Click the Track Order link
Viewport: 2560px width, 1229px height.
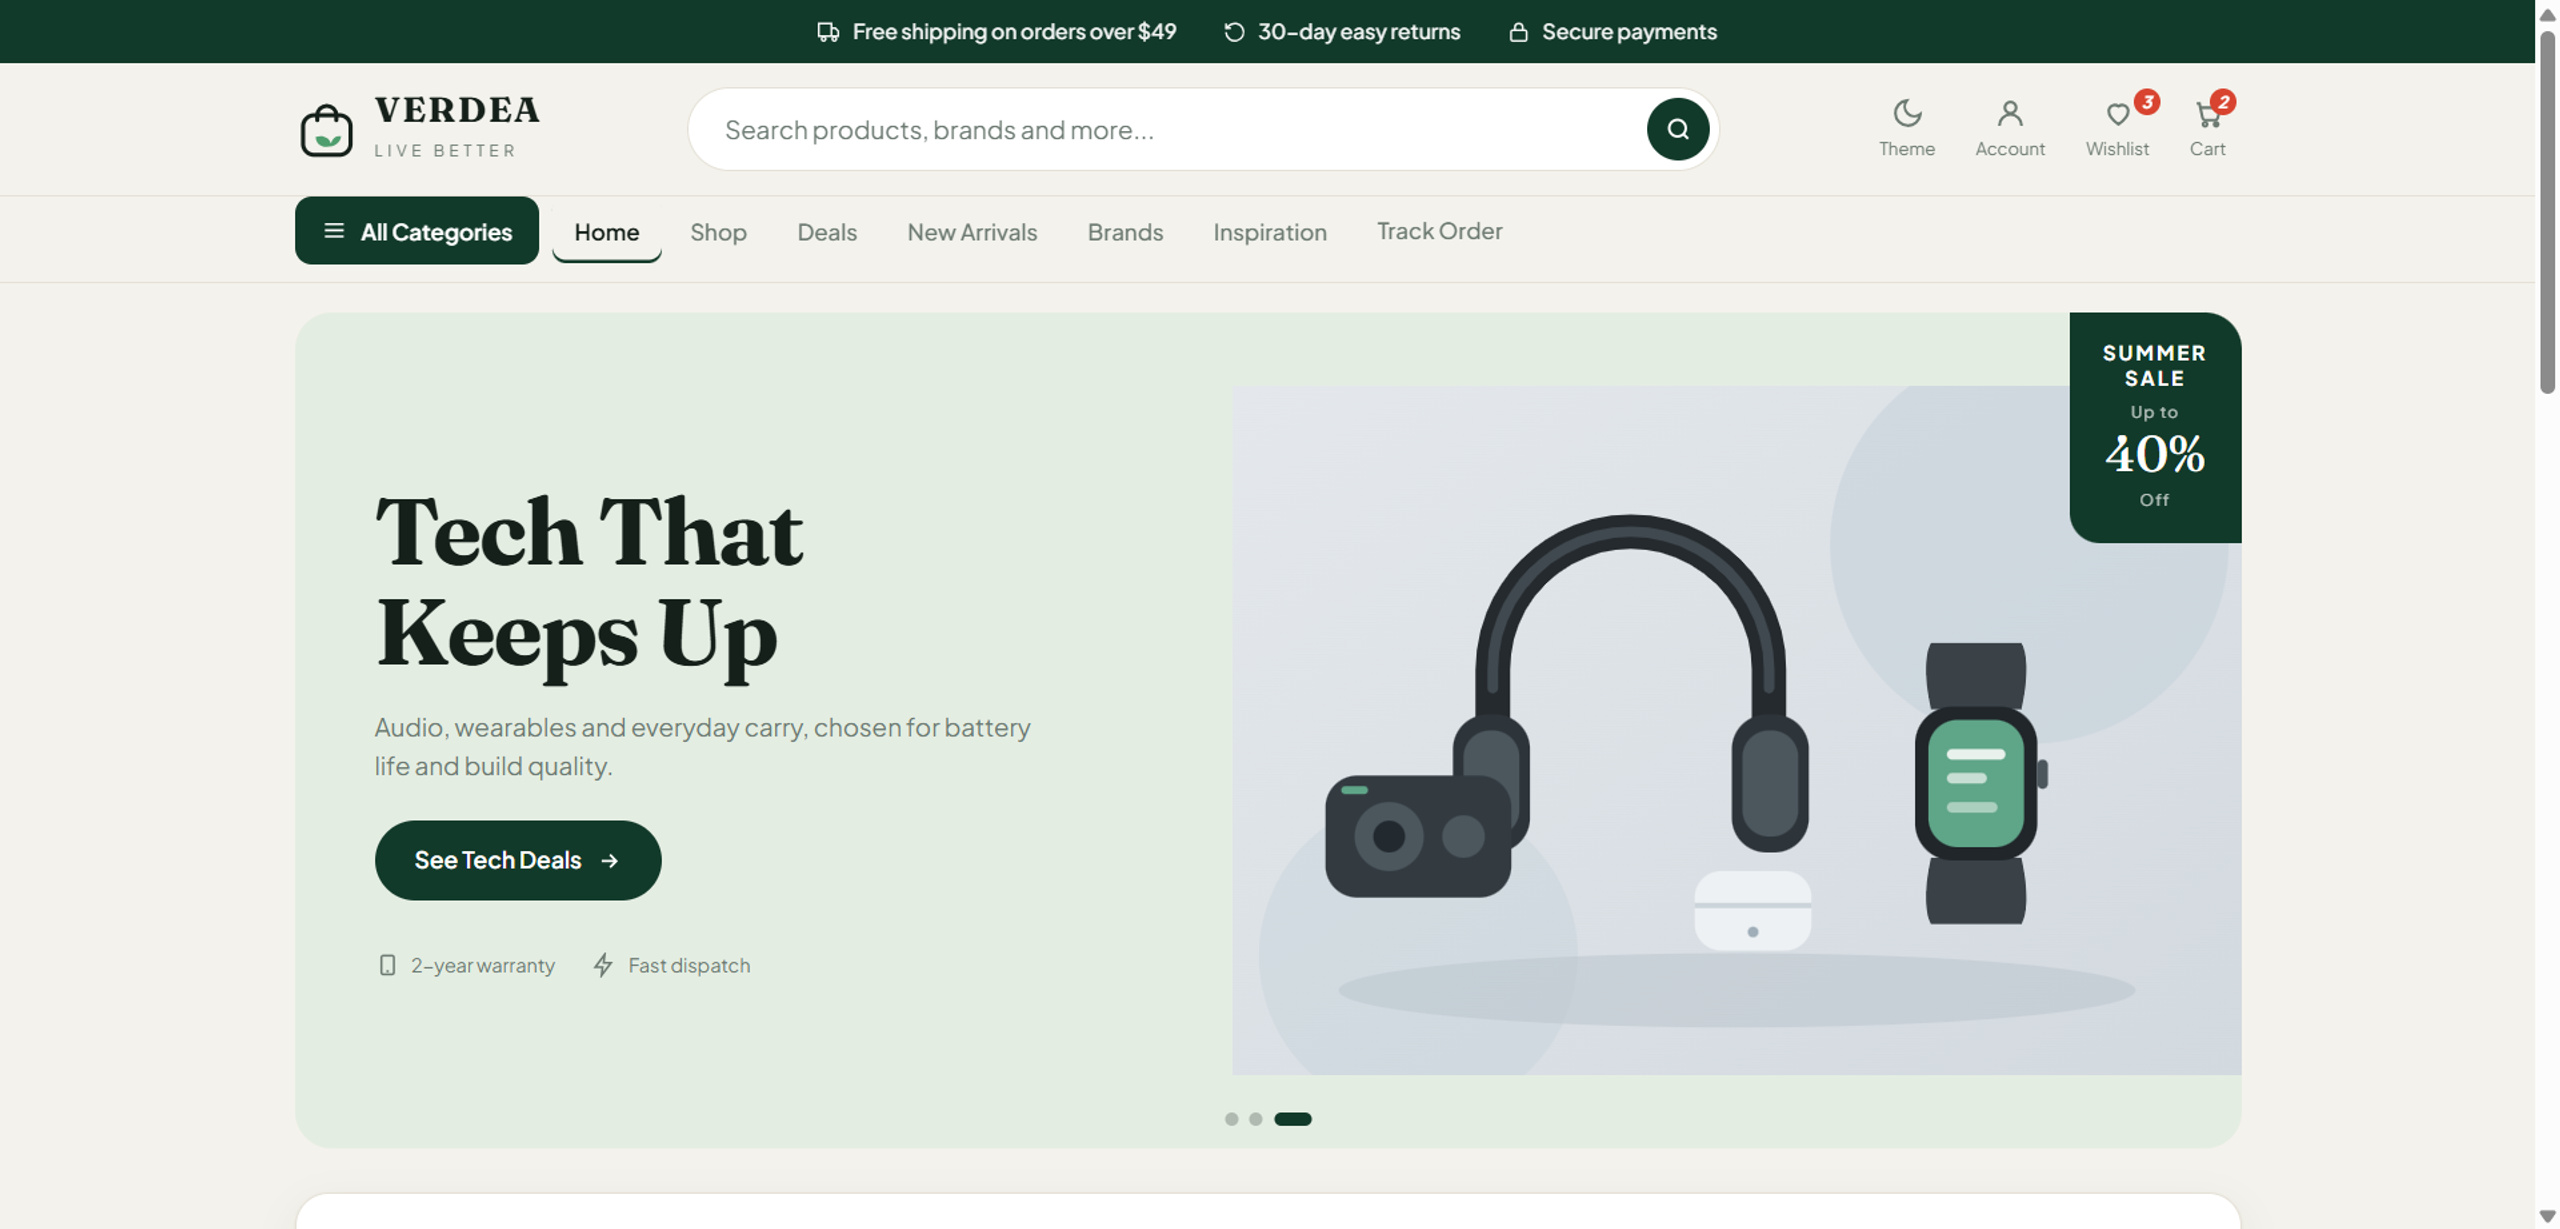1439,231
